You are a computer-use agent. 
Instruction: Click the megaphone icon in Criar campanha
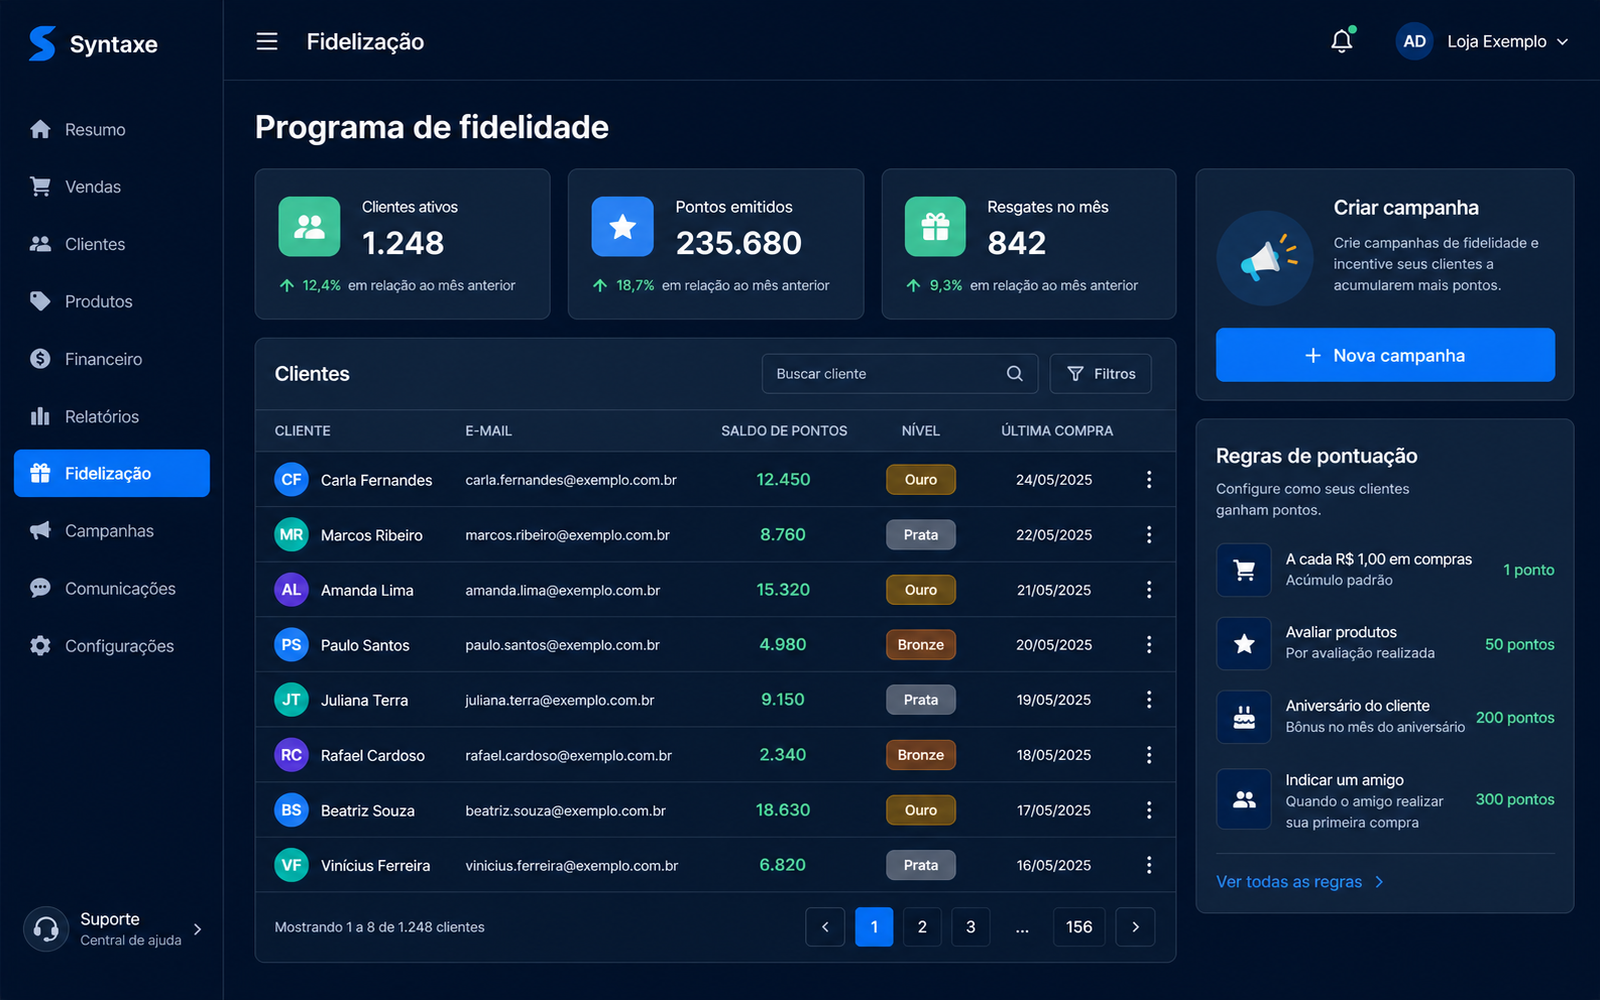click(1265, 258)
